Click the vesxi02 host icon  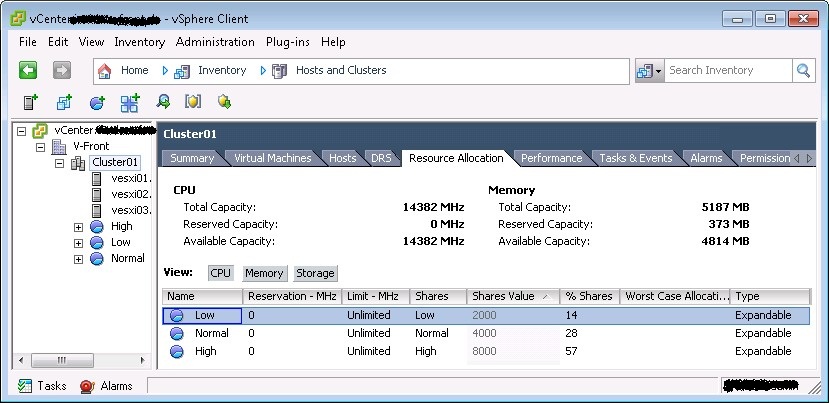96,195
